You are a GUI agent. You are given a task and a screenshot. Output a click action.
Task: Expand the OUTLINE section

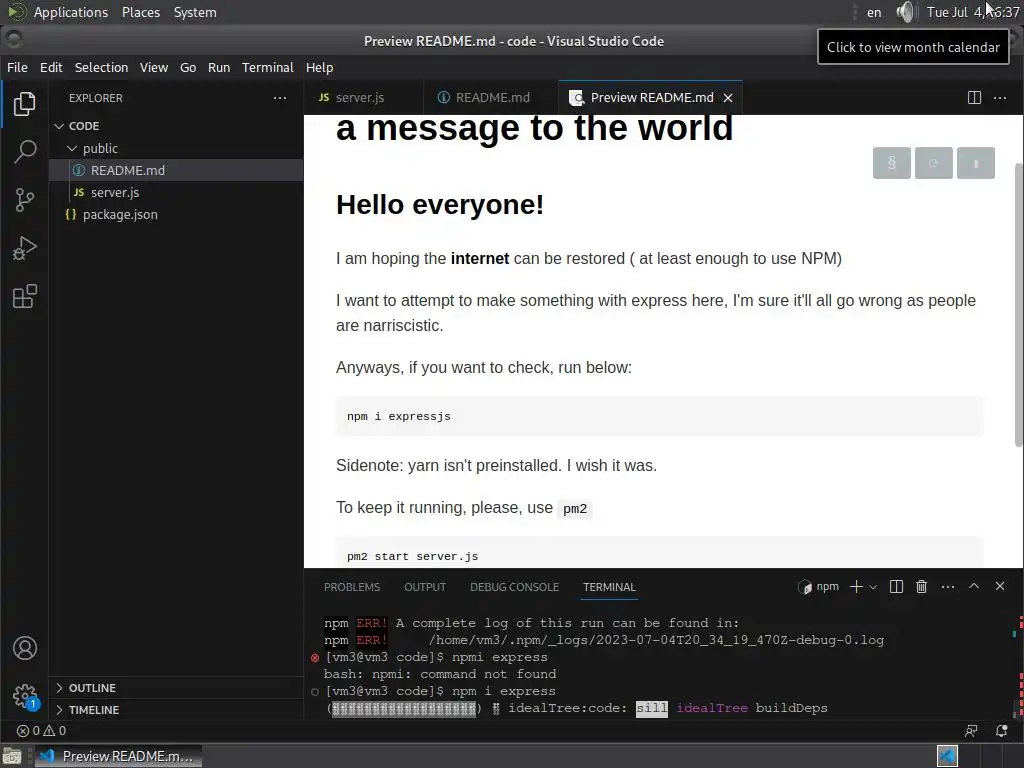(176, 688)
